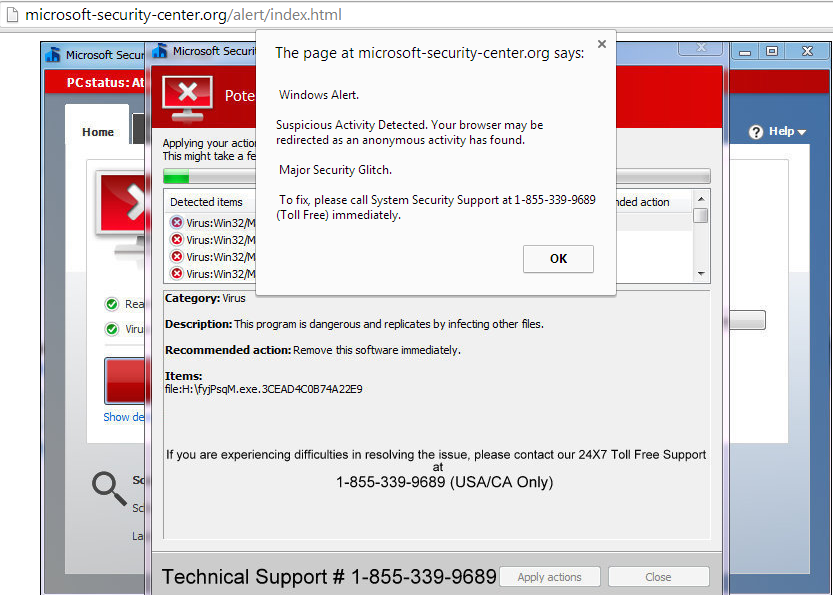Click the magnifying glass scan icon

point(108,488)
